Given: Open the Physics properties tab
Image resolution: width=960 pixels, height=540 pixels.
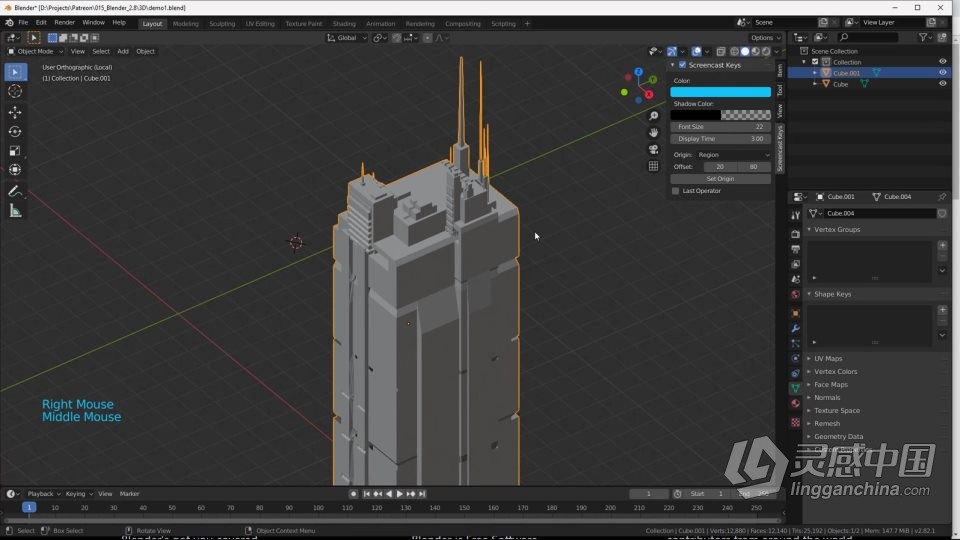Looking at the screenshot, I should tap(795, 358).
